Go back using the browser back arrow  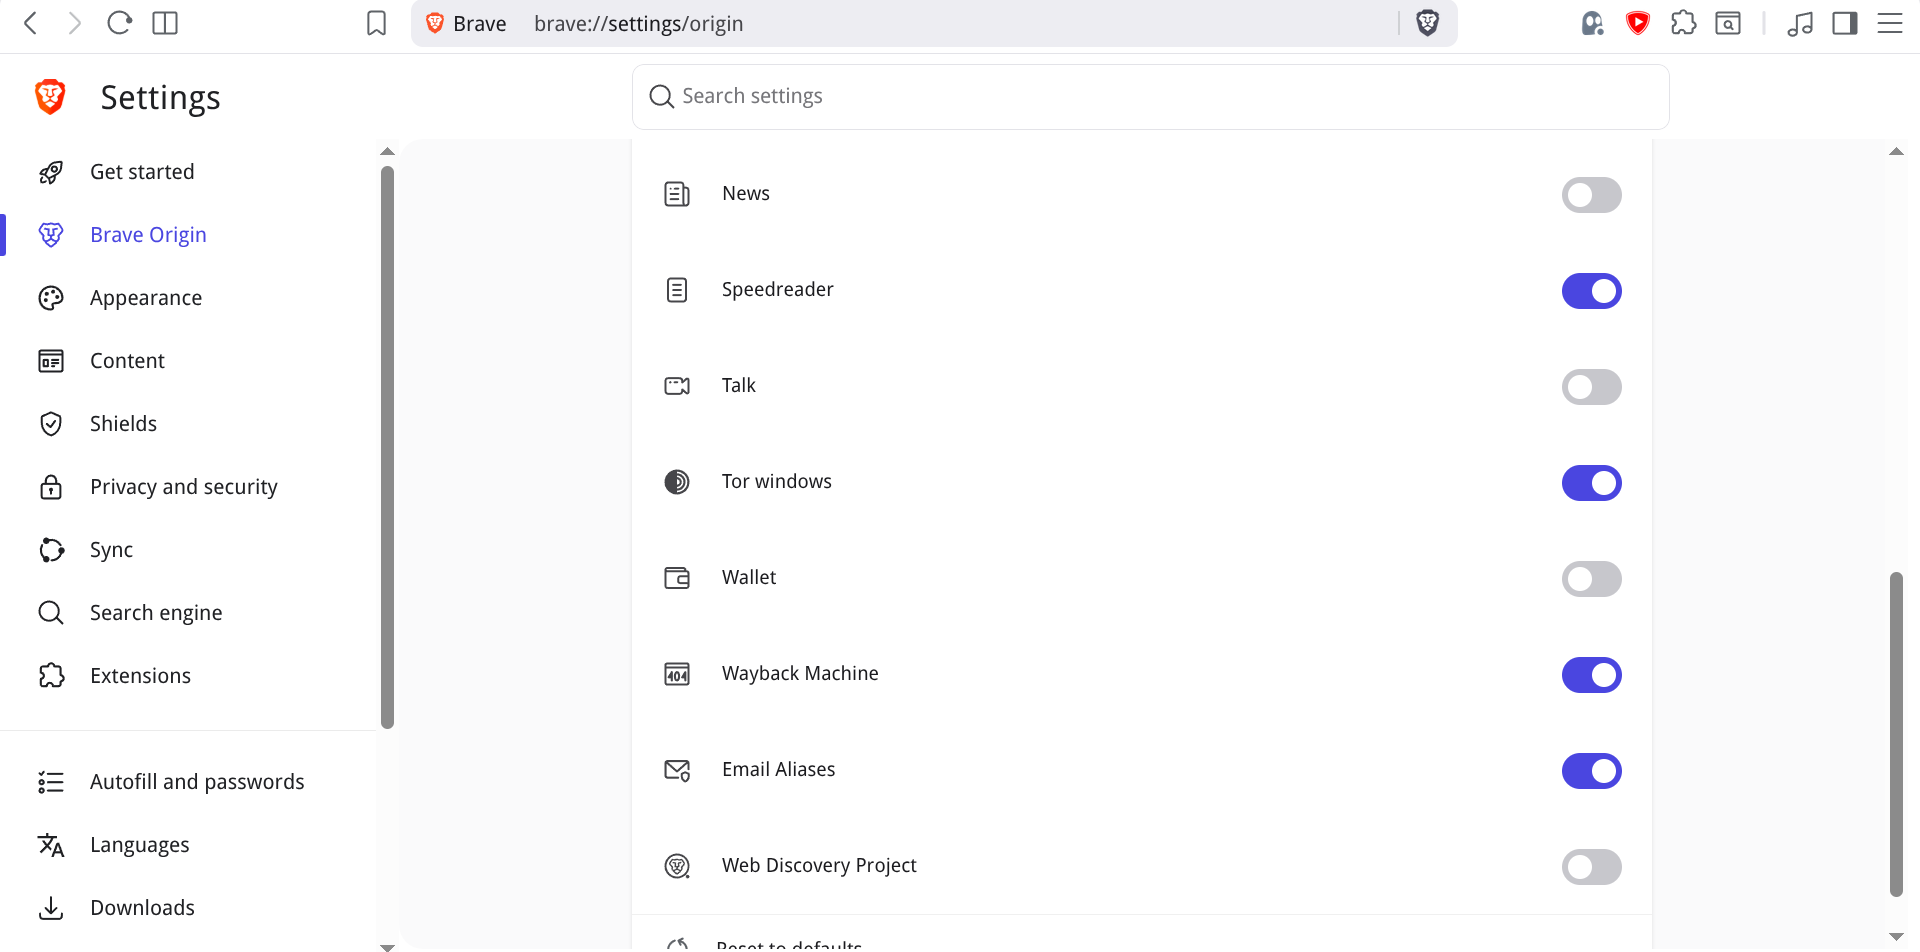(x=31, y=23)
